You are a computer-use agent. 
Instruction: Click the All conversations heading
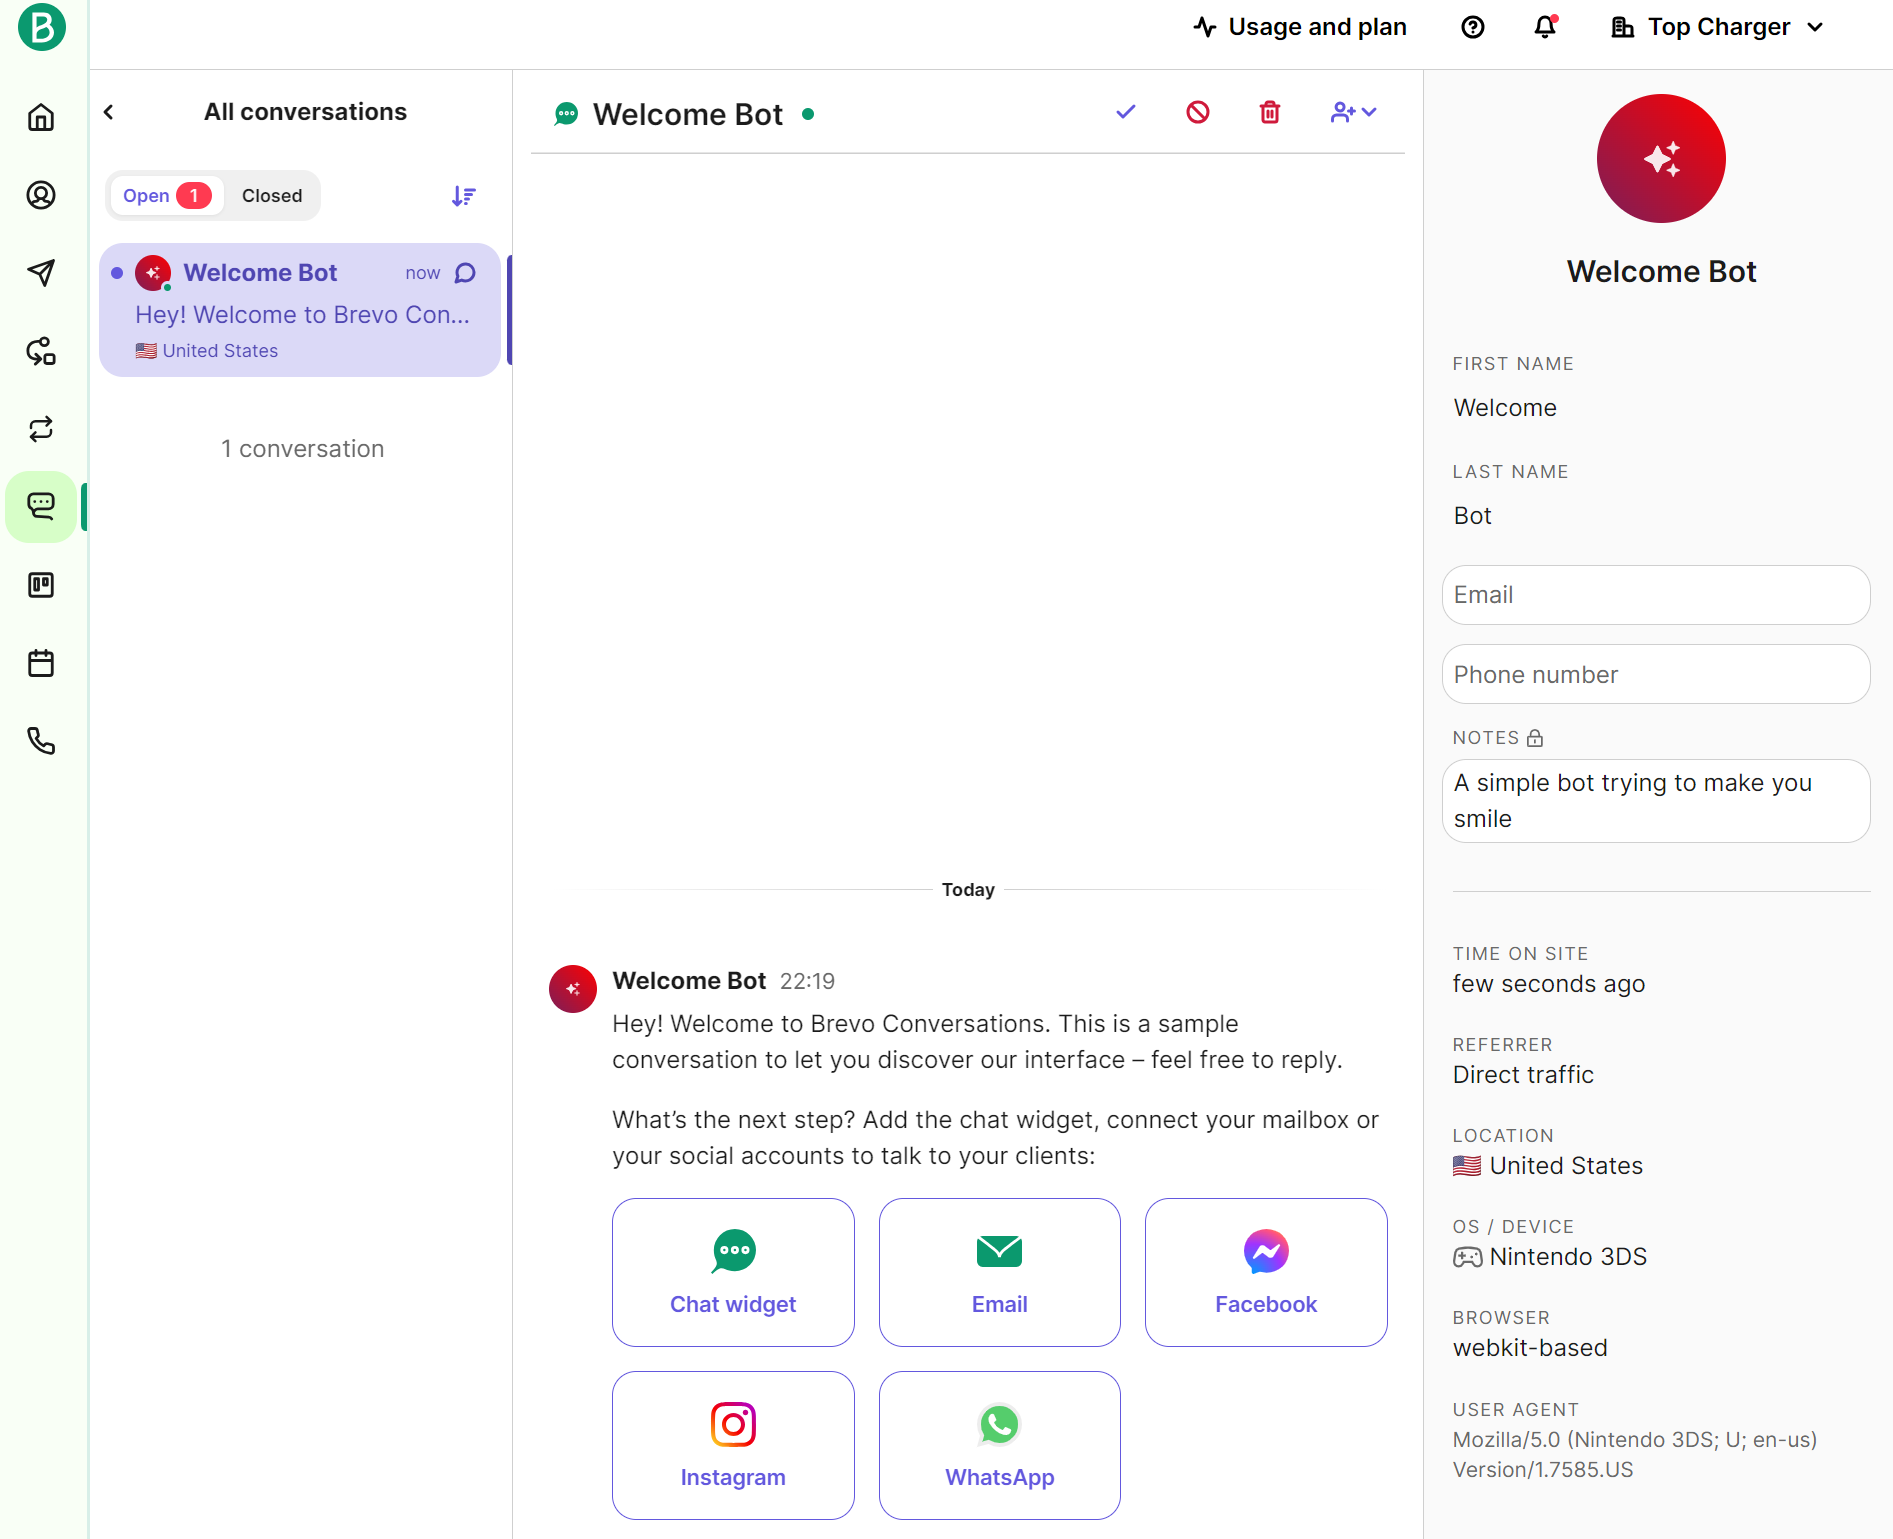[305, 112]
